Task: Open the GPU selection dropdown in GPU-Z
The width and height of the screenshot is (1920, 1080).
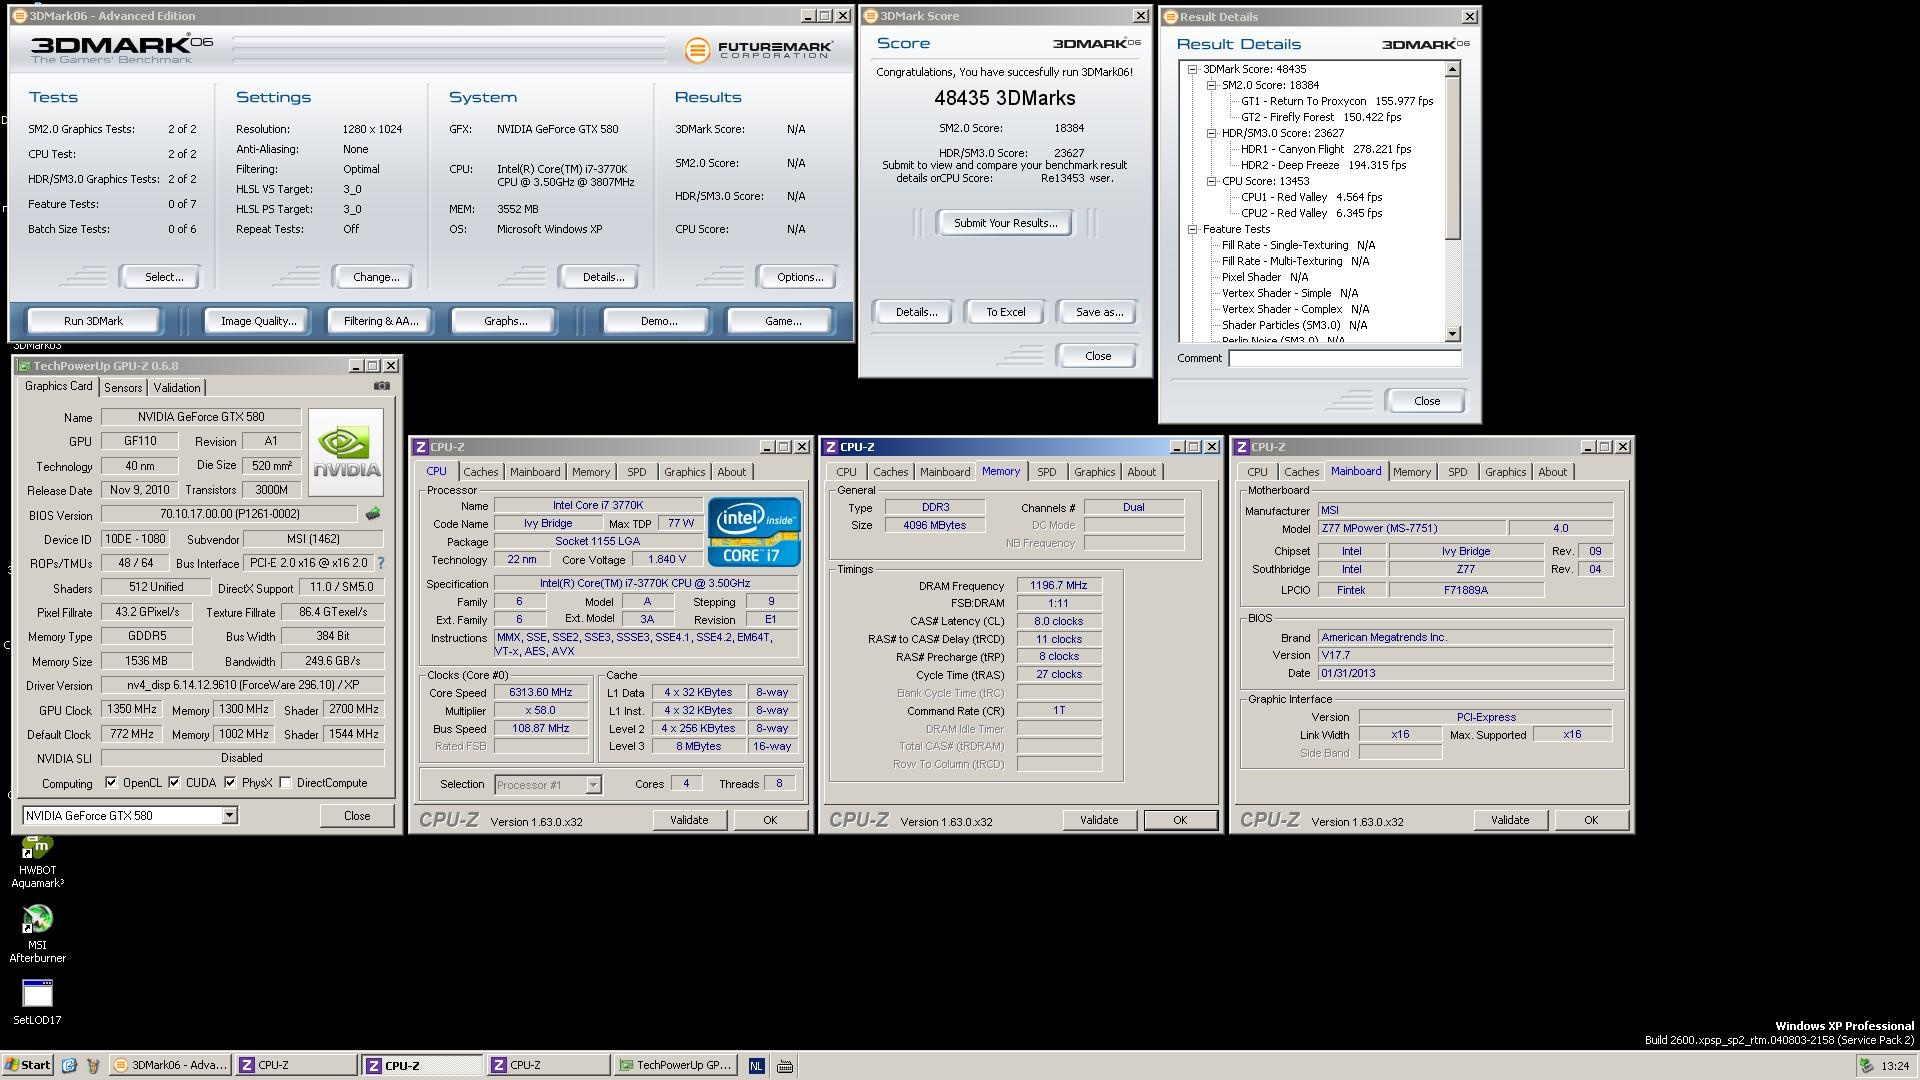Action: click(229, 816)
